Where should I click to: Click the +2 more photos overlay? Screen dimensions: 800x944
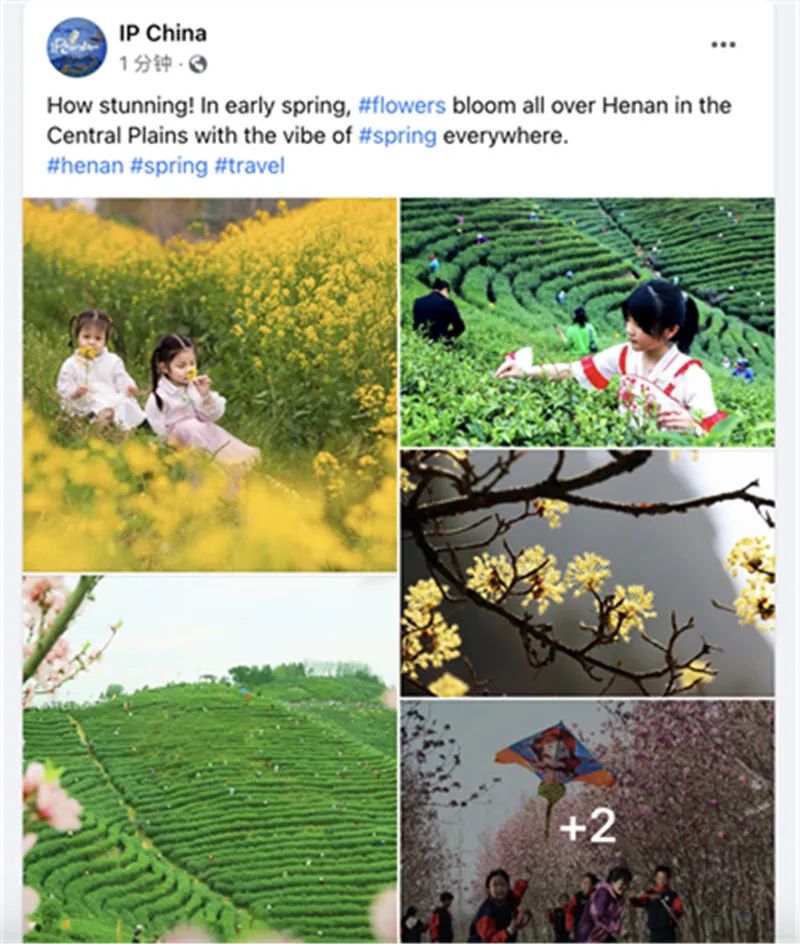588,827
